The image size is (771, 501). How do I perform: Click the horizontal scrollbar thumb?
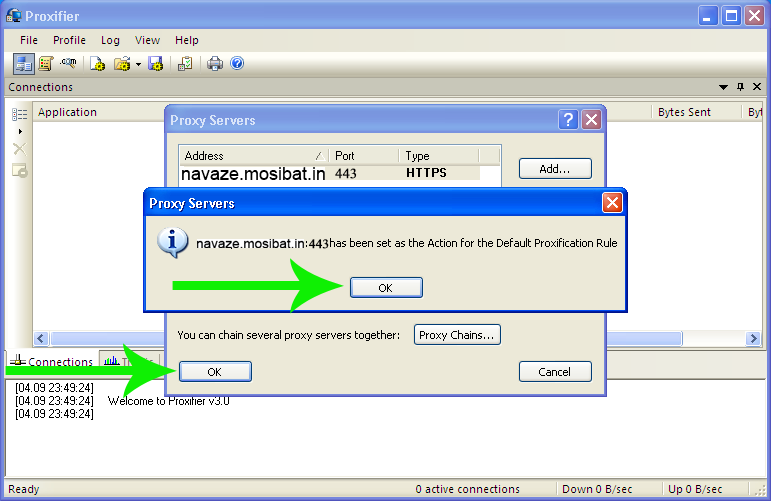click(366, 339)
